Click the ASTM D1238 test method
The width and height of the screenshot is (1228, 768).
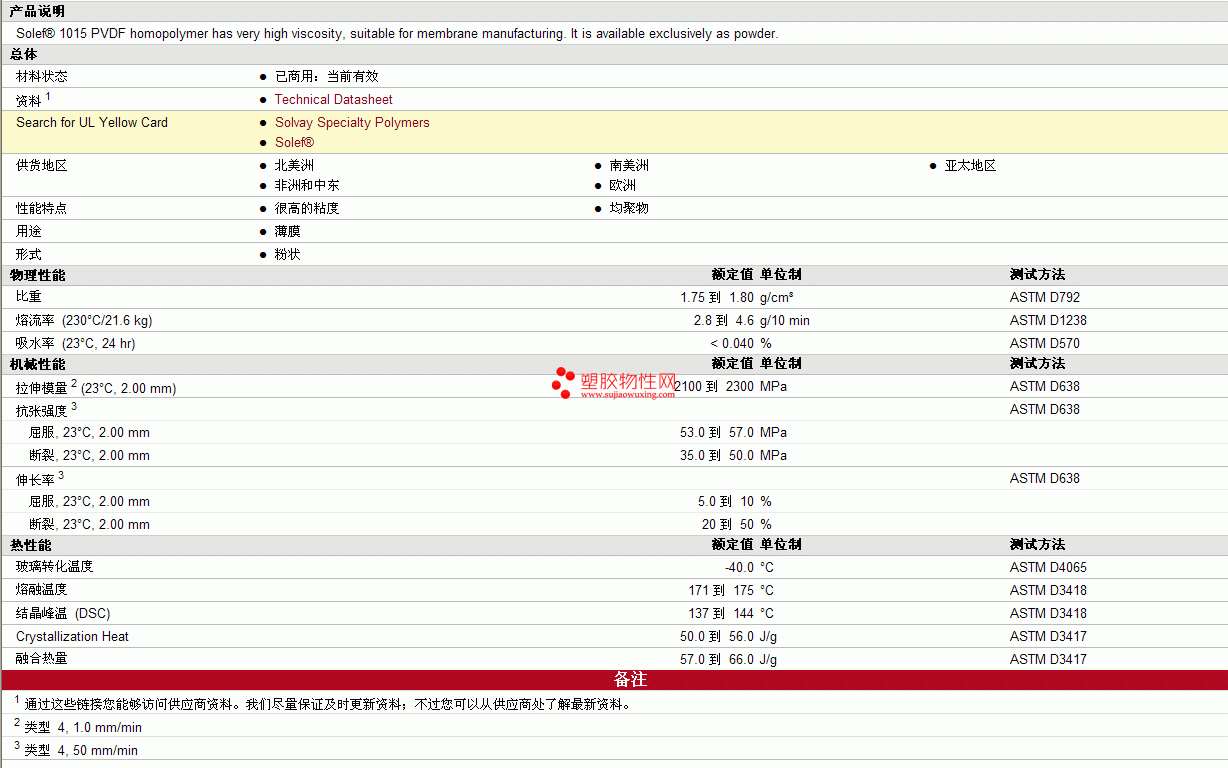pos(1048,321)
